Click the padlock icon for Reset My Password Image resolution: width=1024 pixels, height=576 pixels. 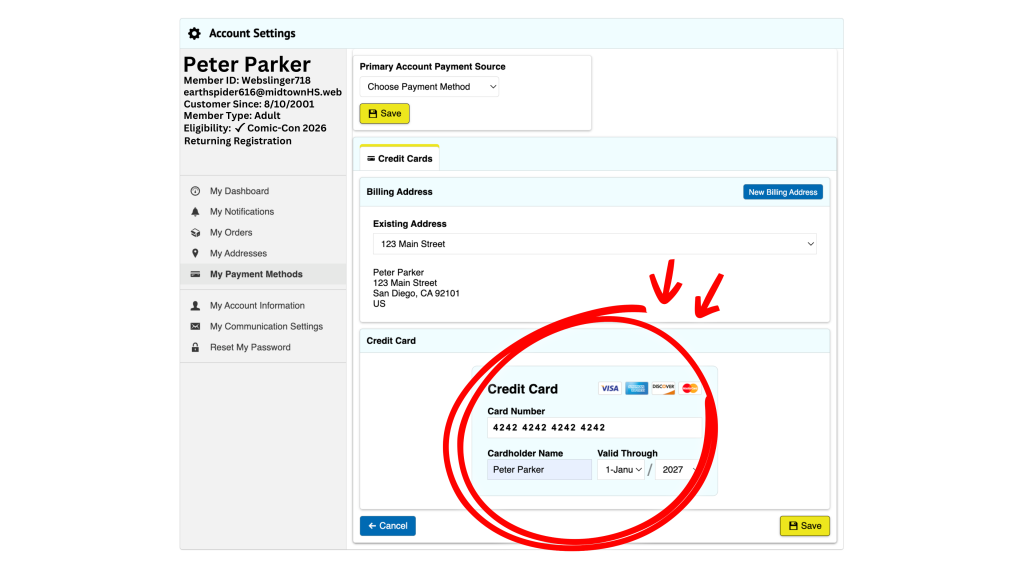[x=195, y=348]
